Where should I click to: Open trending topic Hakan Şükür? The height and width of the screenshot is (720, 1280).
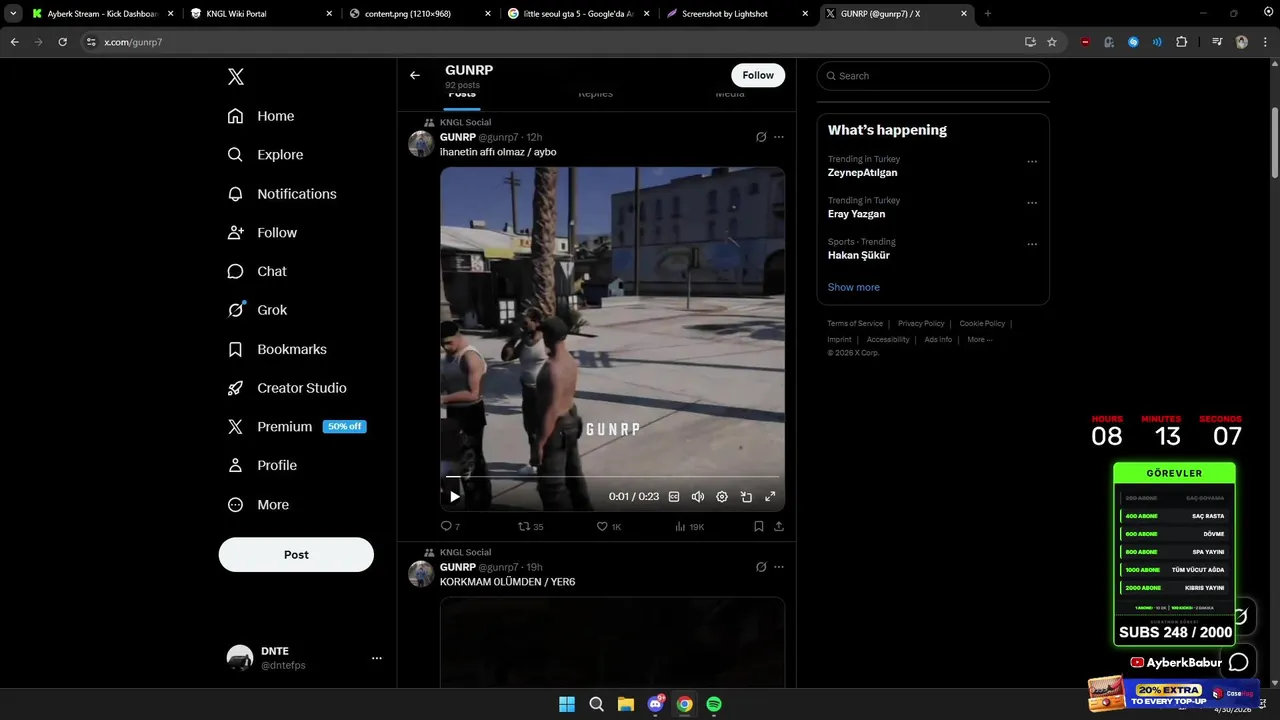pyautogui.click(x=858, y=255)
